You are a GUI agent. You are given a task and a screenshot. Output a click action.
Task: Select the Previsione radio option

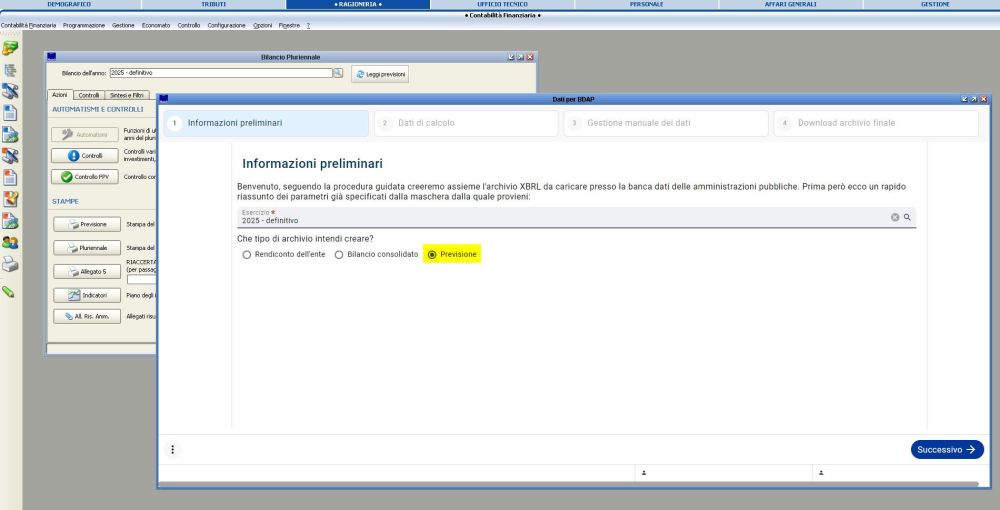click(x=432, y=254)
